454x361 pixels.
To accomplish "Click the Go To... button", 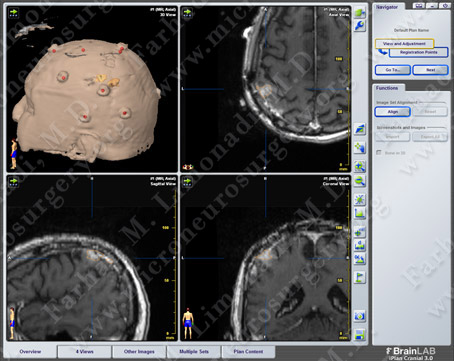I will [x=393, y=70].
